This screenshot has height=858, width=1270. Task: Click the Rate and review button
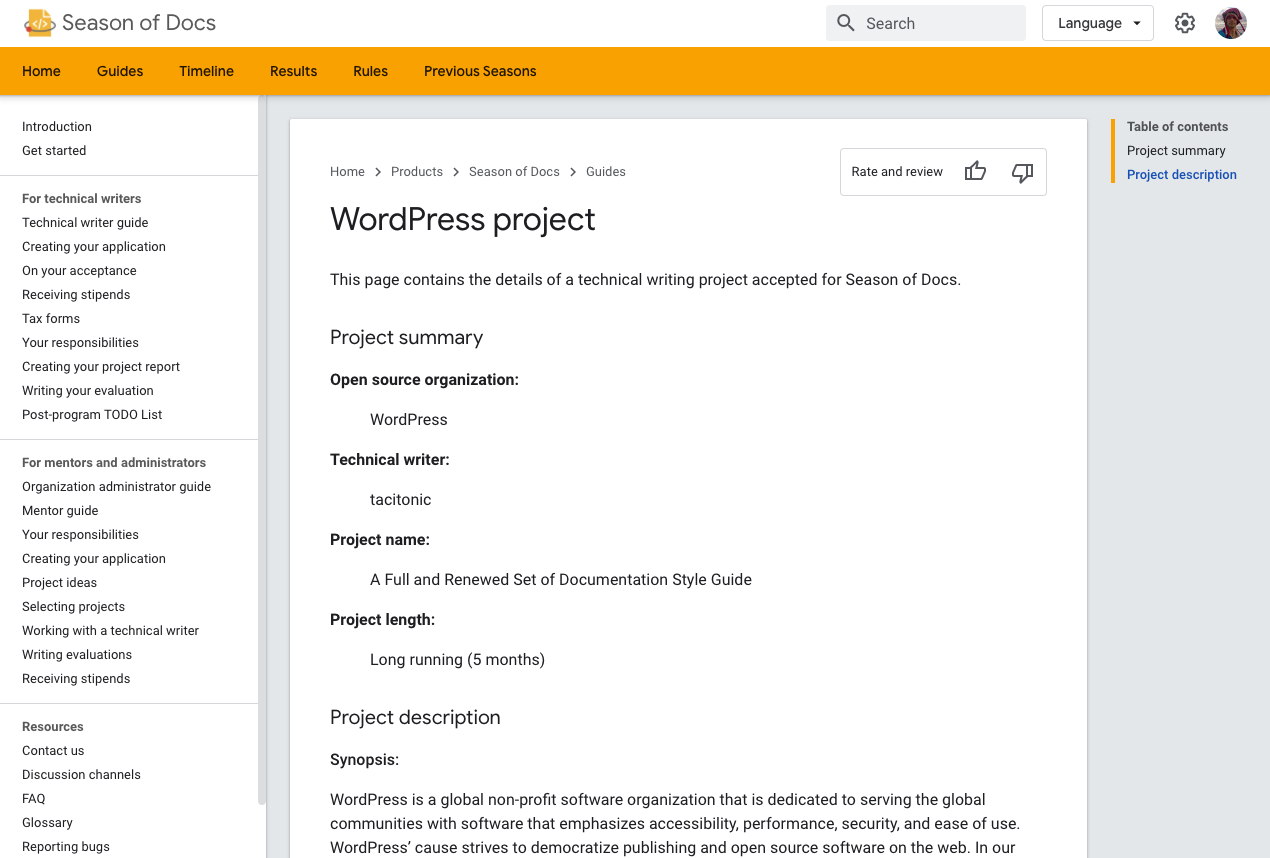click(896, 171)
